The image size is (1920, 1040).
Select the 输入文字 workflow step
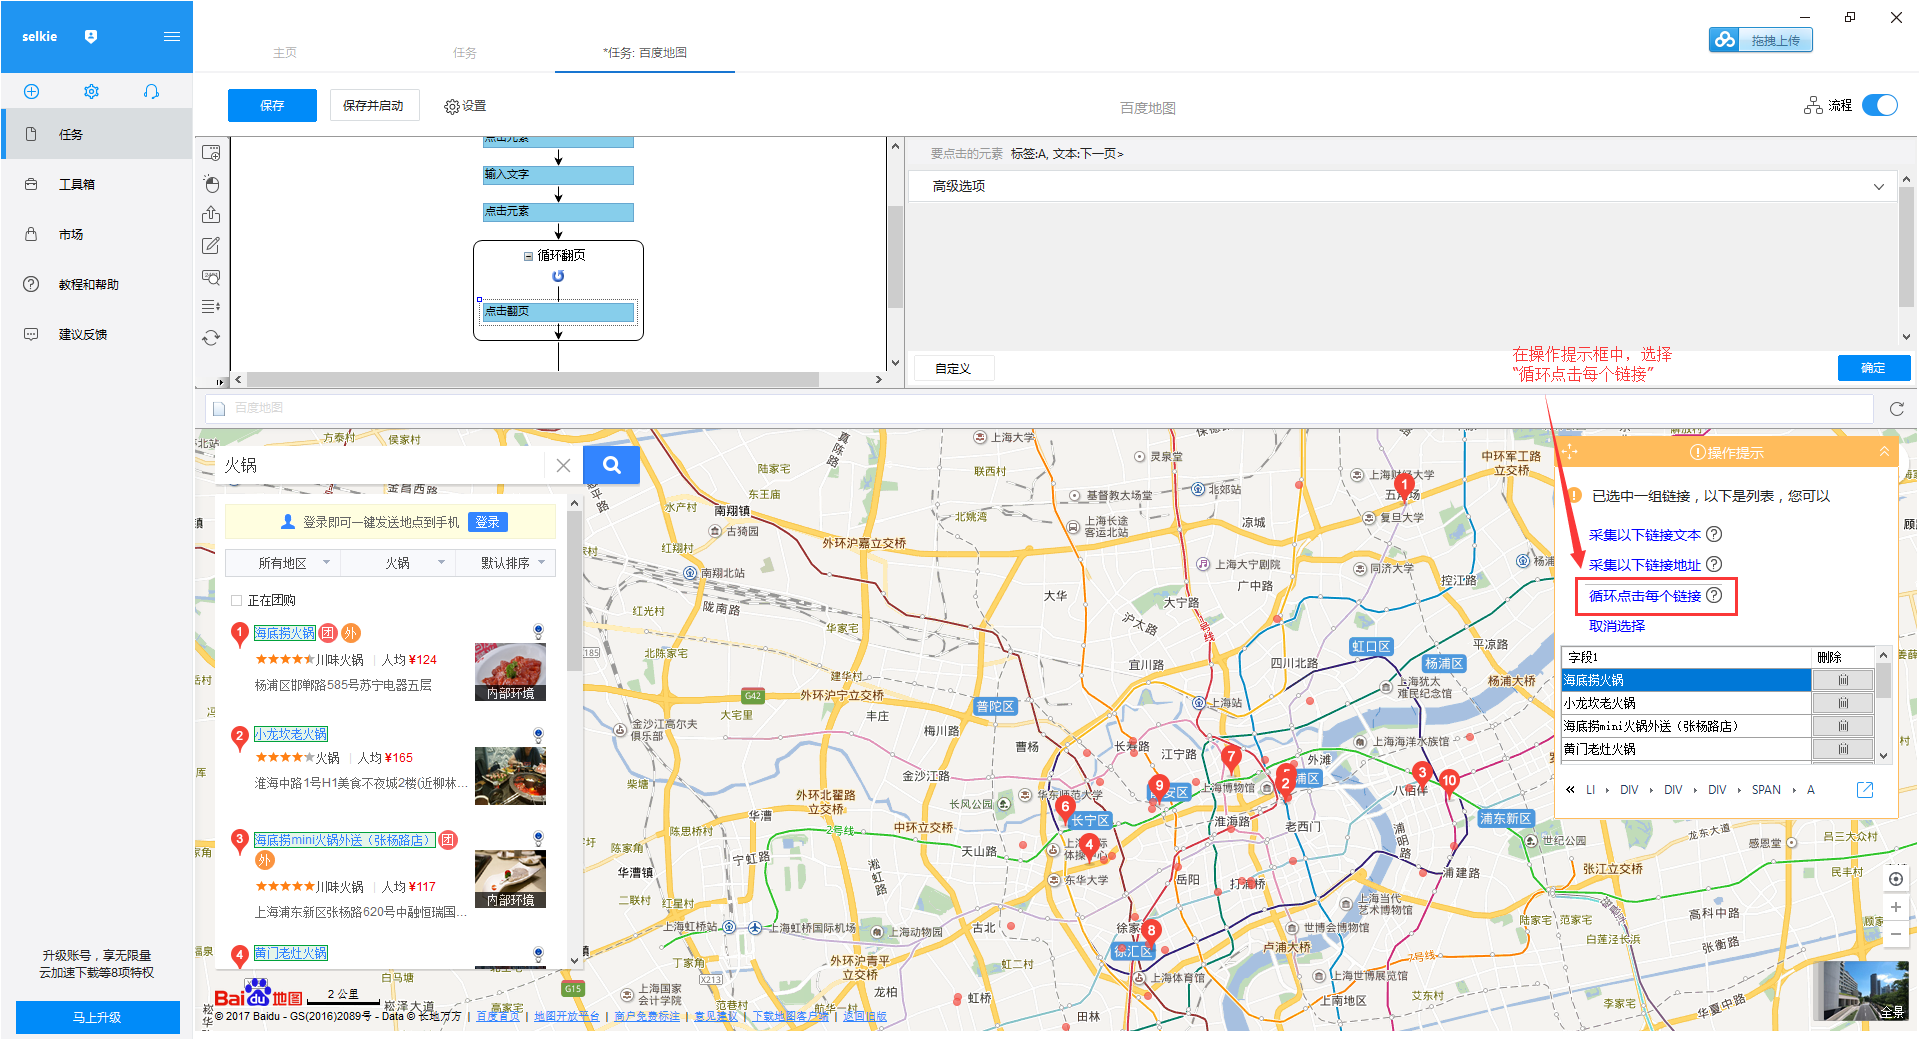pos(558,175)
